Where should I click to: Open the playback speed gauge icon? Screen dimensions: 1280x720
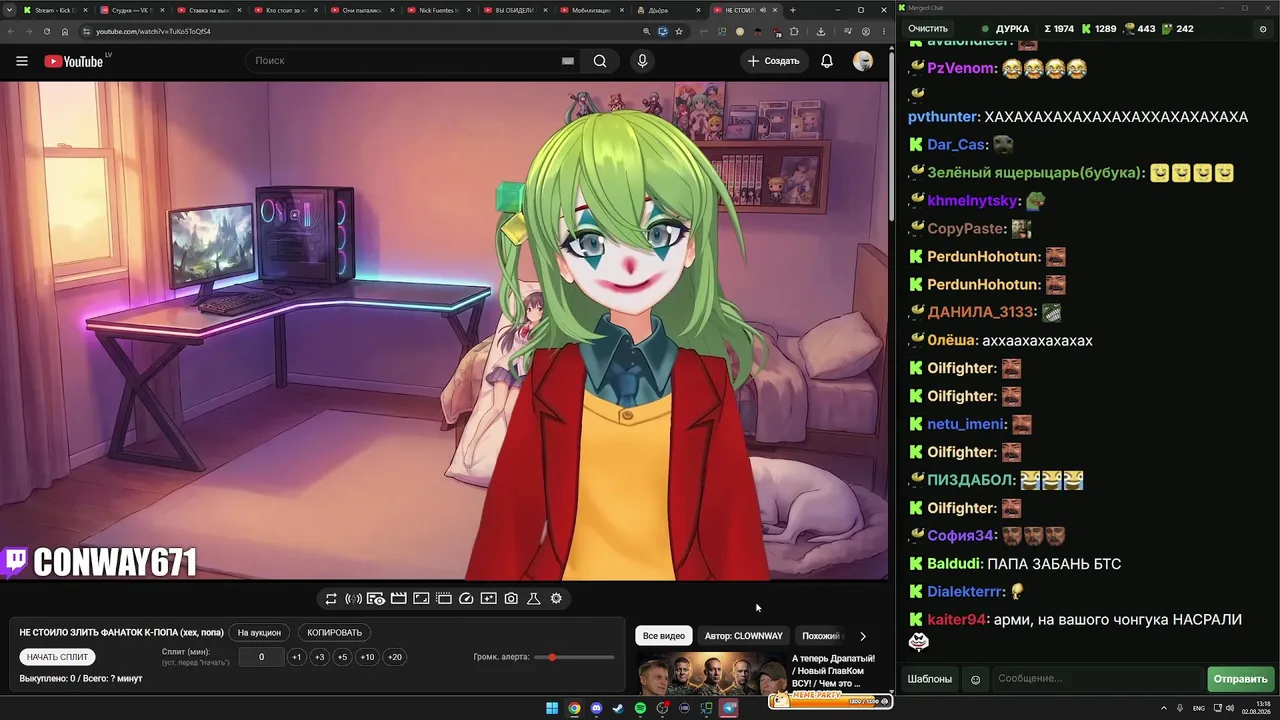tap(466, 599)
